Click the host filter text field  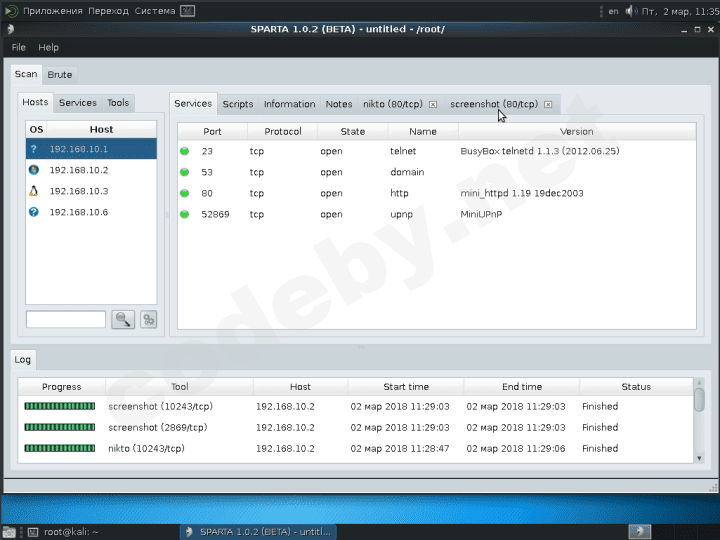pos(66,320)
